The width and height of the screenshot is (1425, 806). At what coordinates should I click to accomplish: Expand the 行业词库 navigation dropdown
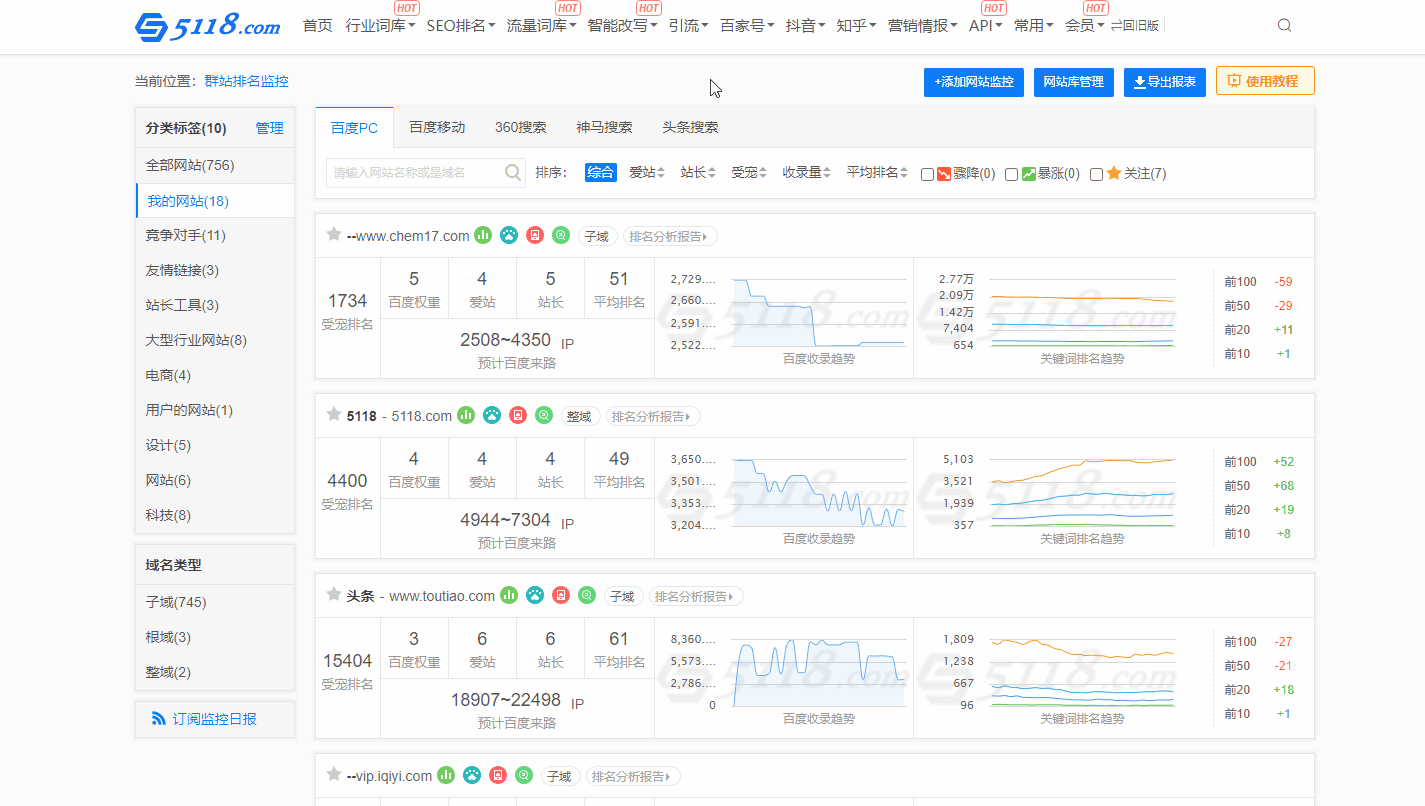pyautogui.click(x=381, y=26)
